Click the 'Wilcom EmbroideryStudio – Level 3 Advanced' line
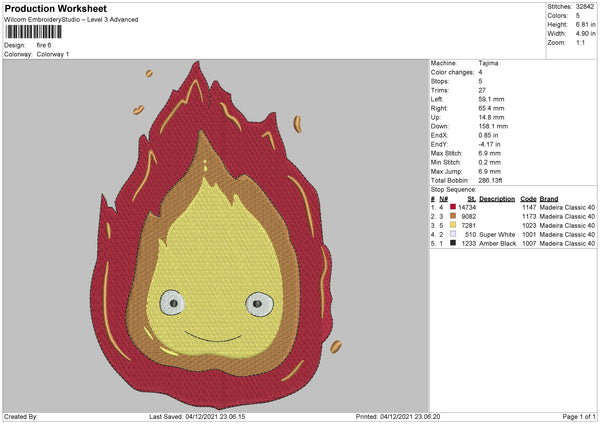600x424 pixels. coord(71,20)
